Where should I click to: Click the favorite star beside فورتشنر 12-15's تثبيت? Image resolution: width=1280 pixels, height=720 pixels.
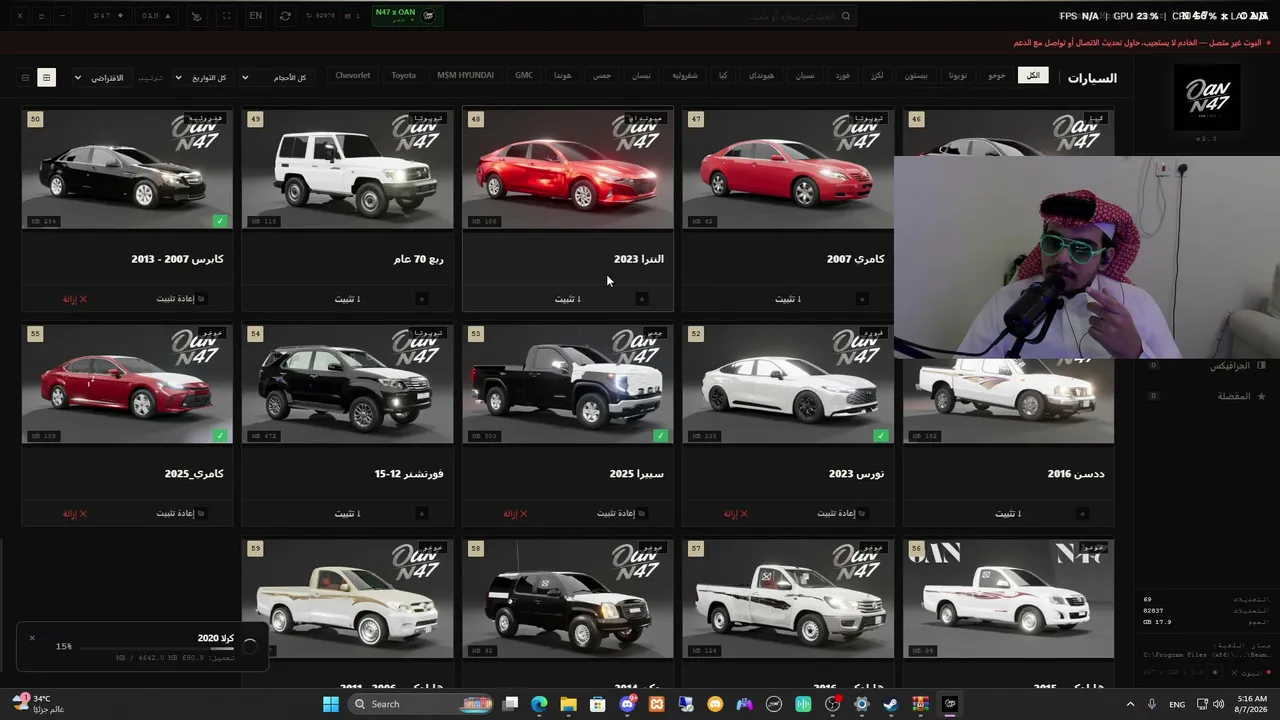421,514
